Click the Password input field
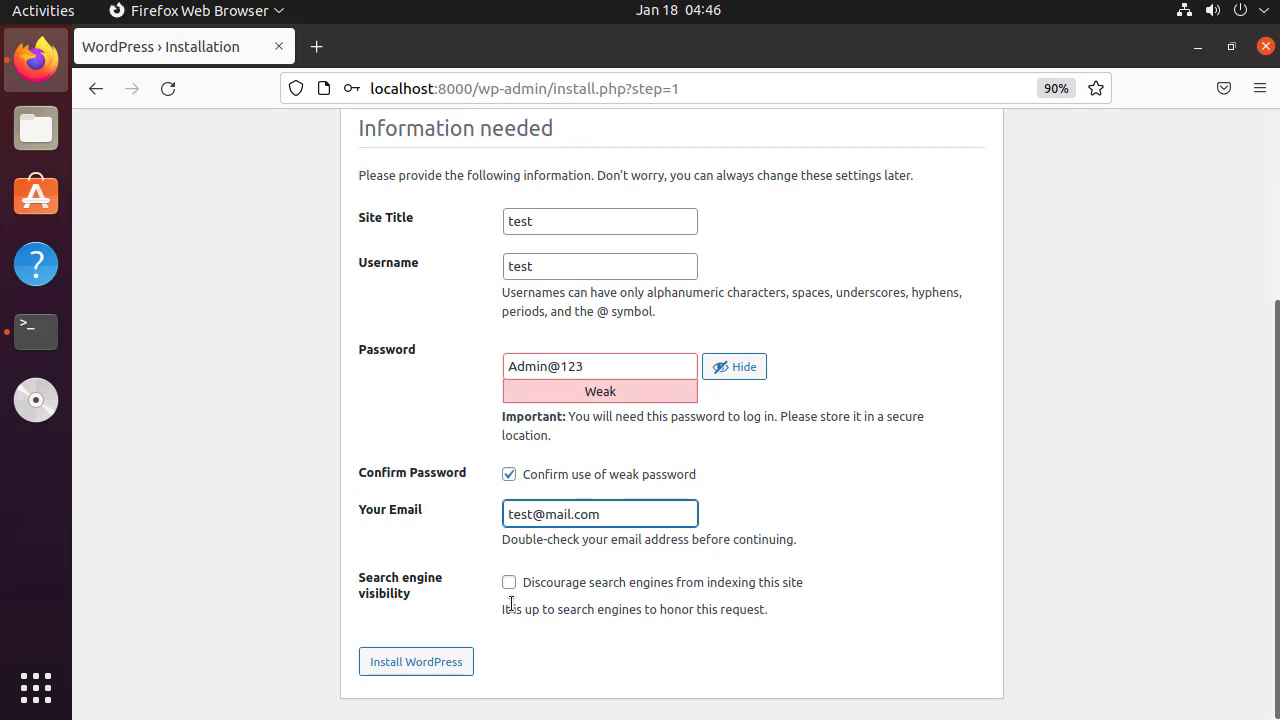This screenshot has width=1280, height=720. [600, 366]
